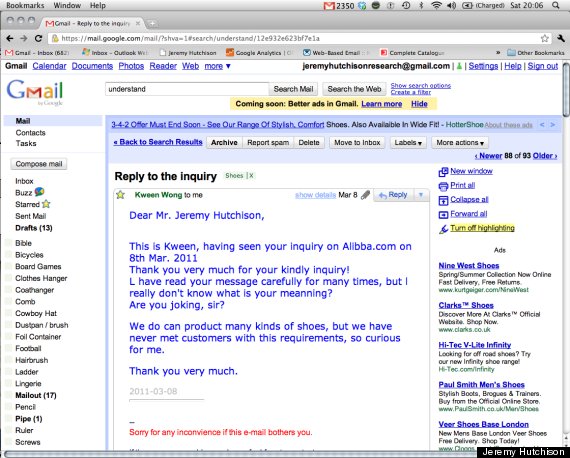570x458 pixels.
Task: Open the Drafts (13) folder
Action: click(x=33, y=228)
